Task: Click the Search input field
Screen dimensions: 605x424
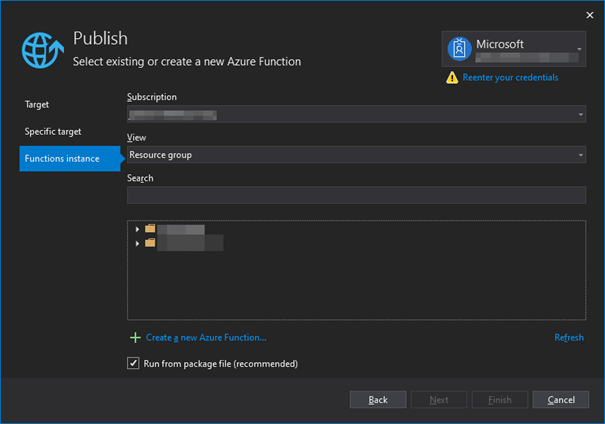Action: tap(357, 195)
